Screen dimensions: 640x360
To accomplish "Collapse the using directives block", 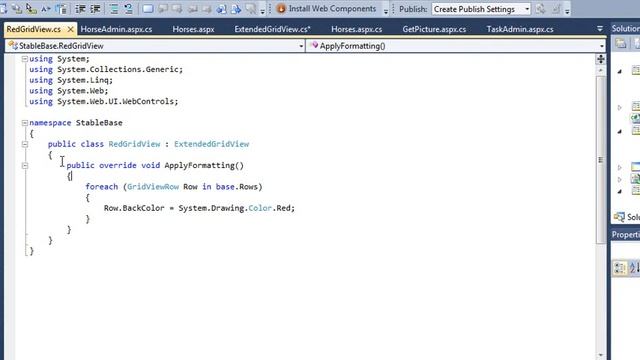I will pyautogui.click(x=24, y=59).
